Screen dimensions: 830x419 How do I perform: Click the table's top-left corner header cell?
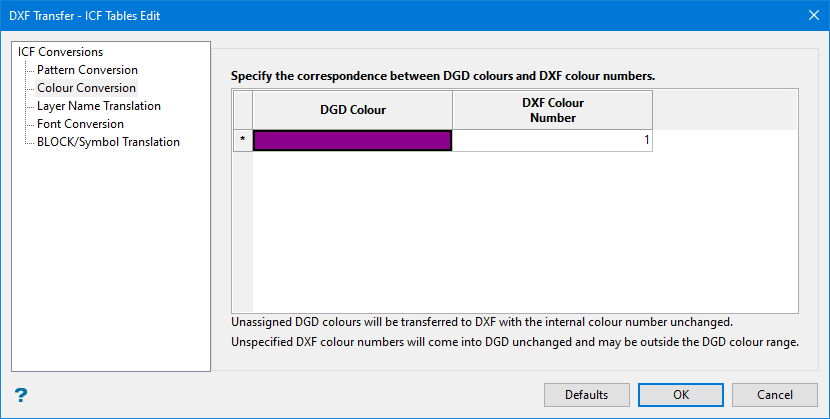pyautogui.click(x=242, y=110)
